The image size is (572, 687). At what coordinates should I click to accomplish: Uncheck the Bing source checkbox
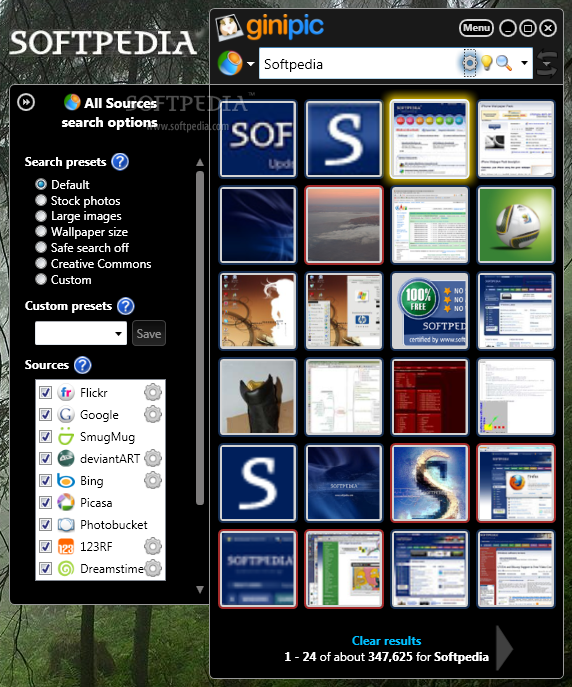click(x=46, y=481)
